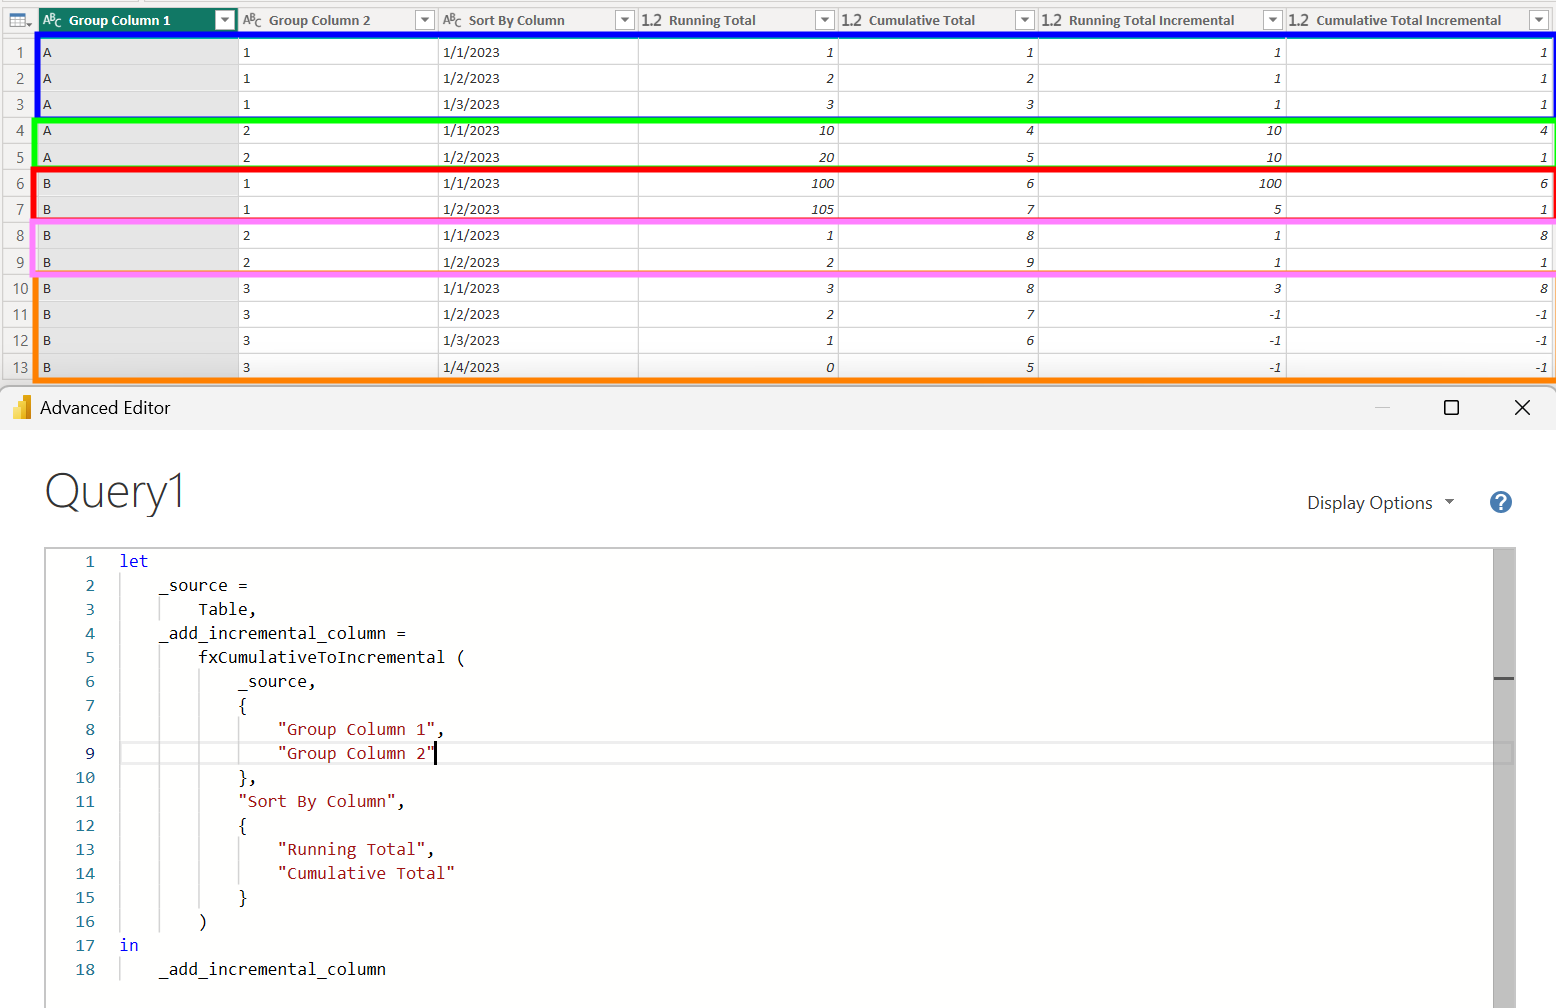Screen dimensions: 1556x1008
Task: Close the Advanced Editor dialog
Action: [1522, 408]
